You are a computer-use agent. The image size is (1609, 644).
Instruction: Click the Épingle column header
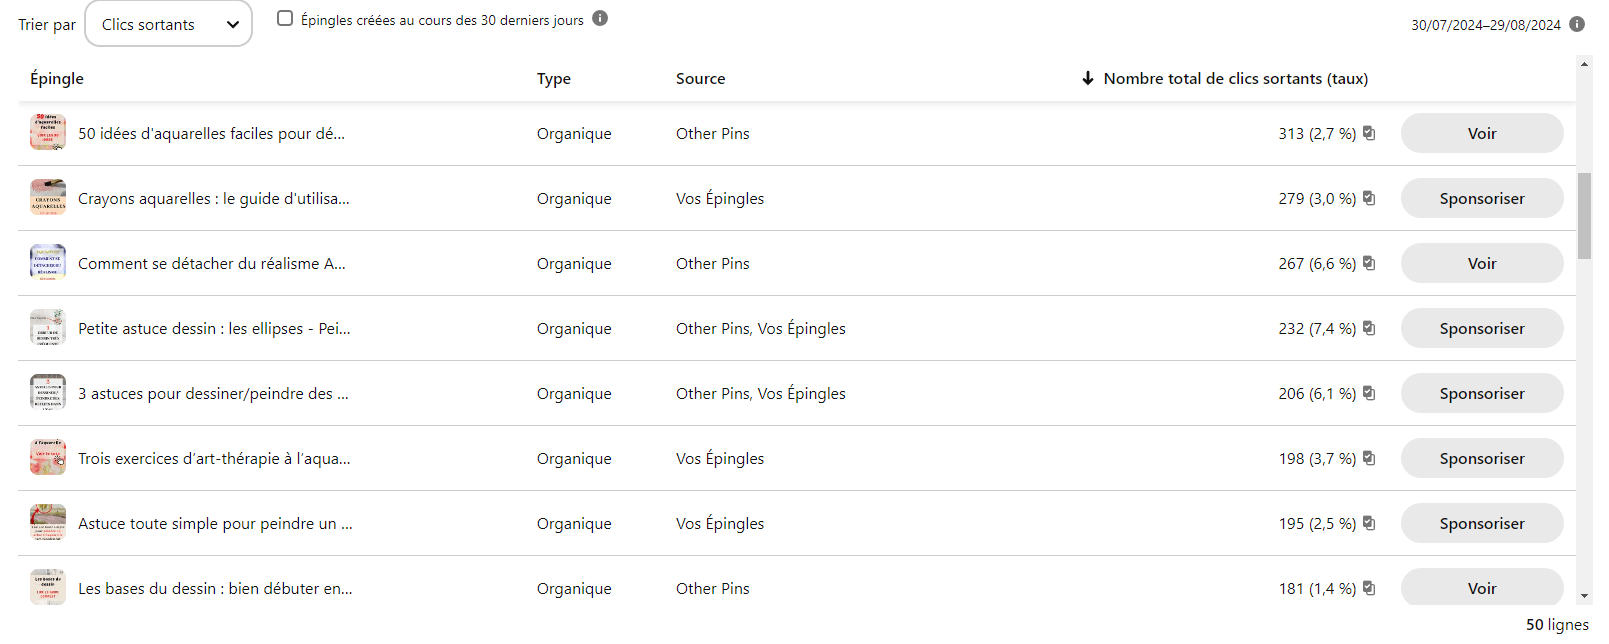coord(57,78)
